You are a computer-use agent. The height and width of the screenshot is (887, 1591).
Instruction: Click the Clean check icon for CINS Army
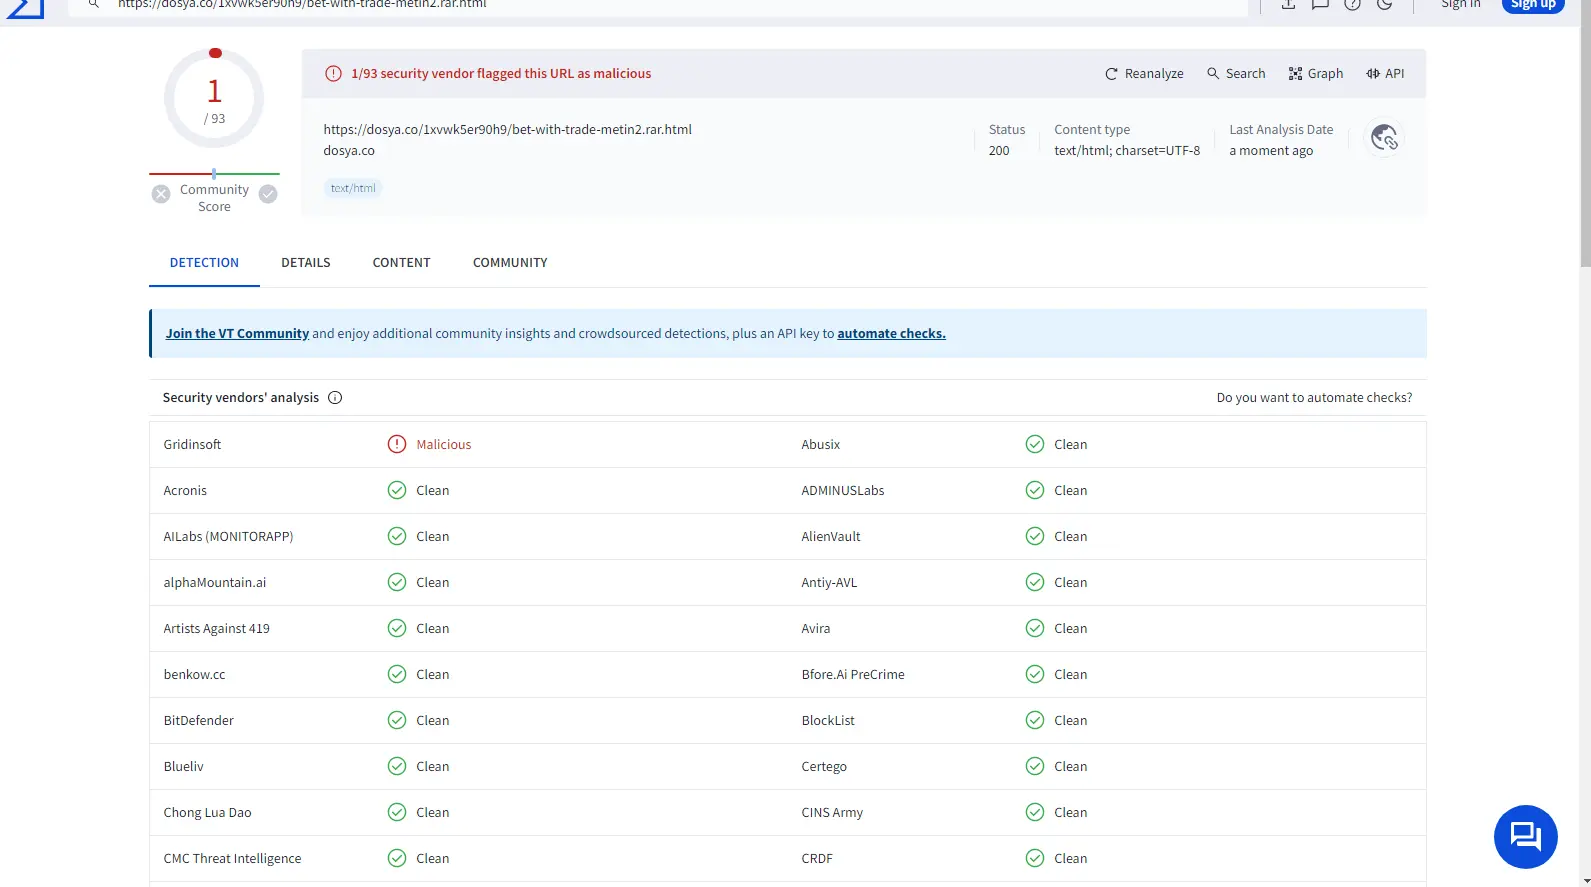[1035, 812]
